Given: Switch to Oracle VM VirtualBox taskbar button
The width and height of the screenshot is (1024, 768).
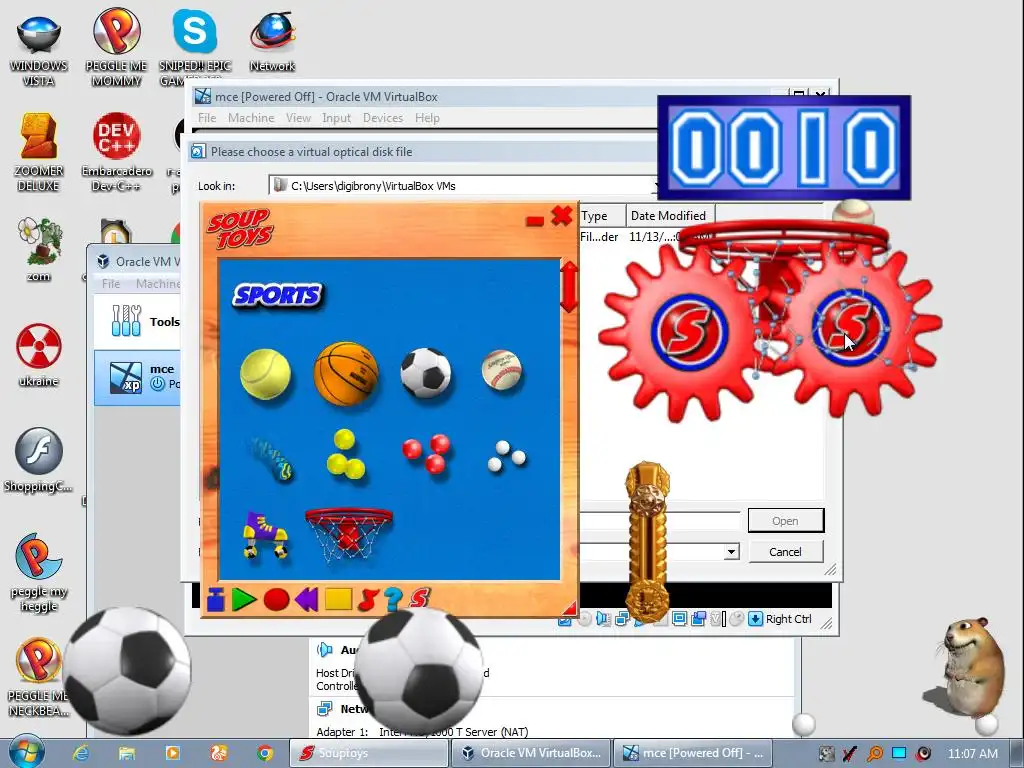Looking at the screenshot, I should tap(530, 753).
